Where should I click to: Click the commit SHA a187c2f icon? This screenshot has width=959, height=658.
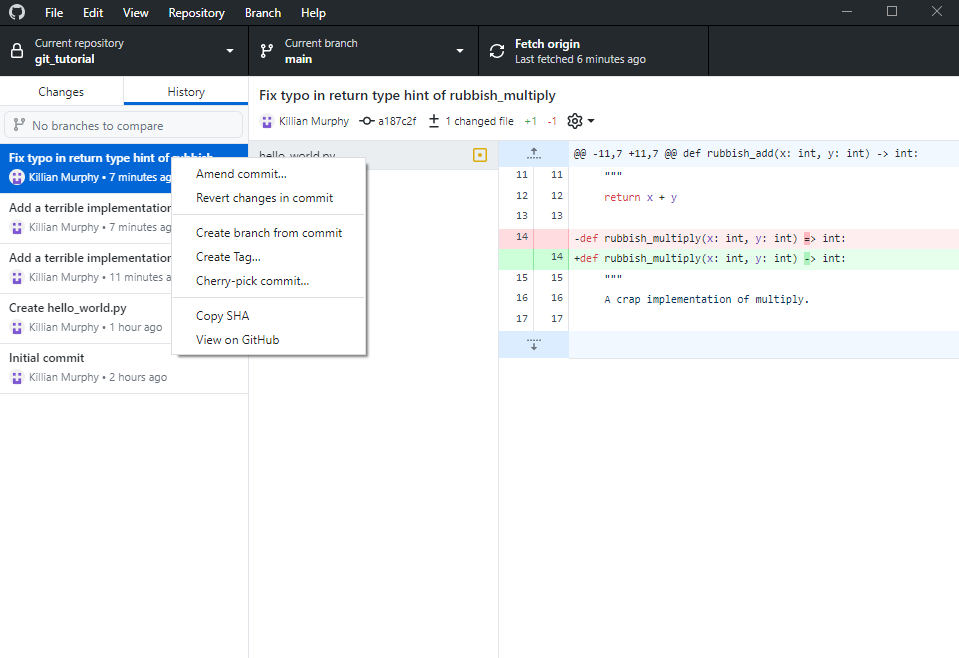pos(366,121)
